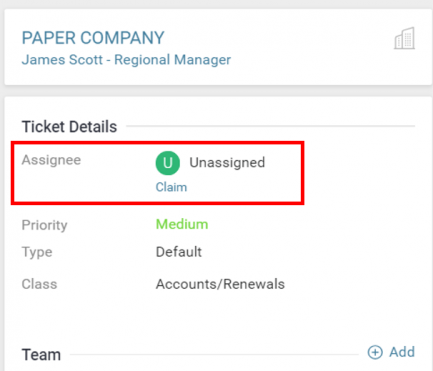Click the company building icon
The width and height of the screenshot is (433, 371).
click(404, 38)
